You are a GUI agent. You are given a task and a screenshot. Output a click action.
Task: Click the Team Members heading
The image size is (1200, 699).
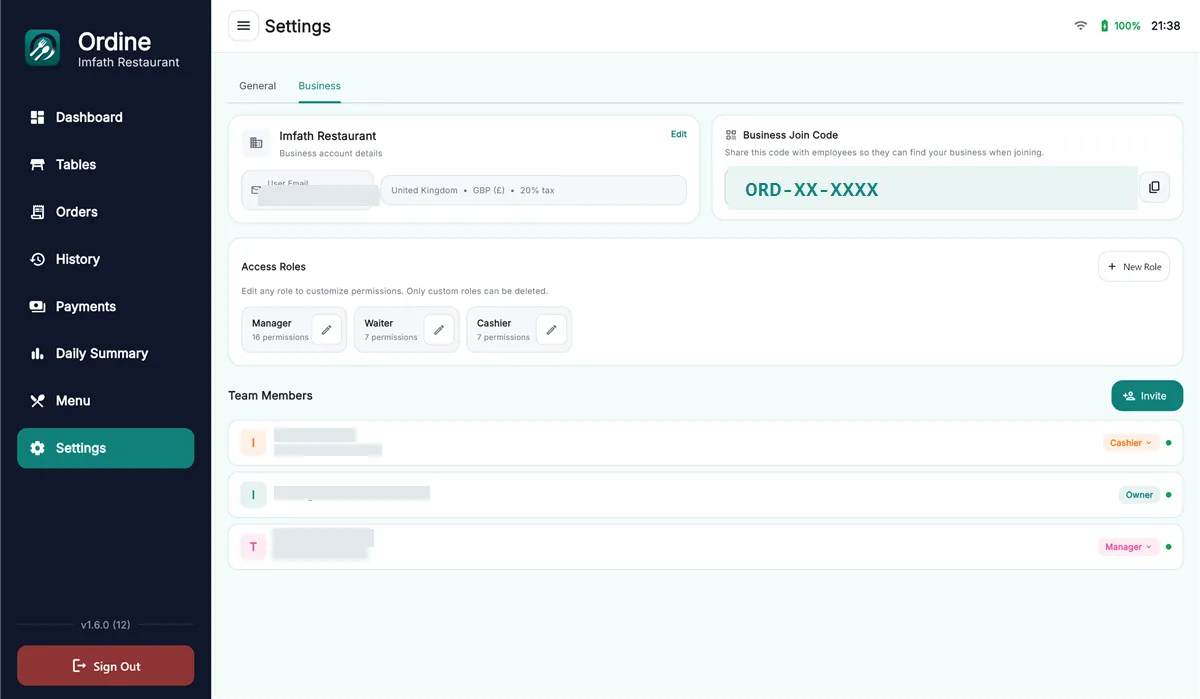click(x=270, y=396)
